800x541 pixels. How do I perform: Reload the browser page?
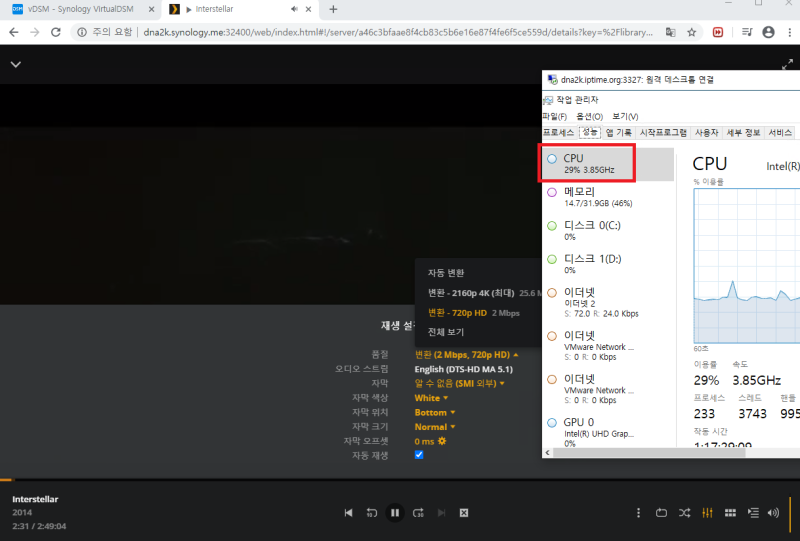tap(56, 32)
